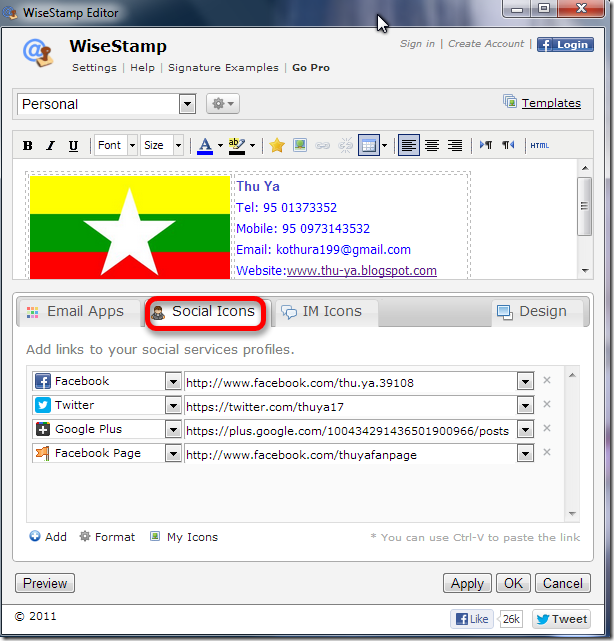The image size is (614, 641).
Task: Open the Size dropdown
Action: click(161, 145)
